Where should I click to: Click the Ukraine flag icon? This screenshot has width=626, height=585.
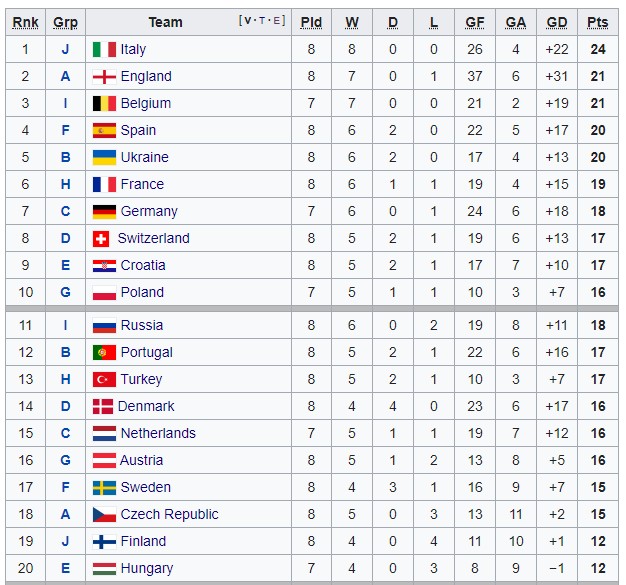tap(104, 157)
